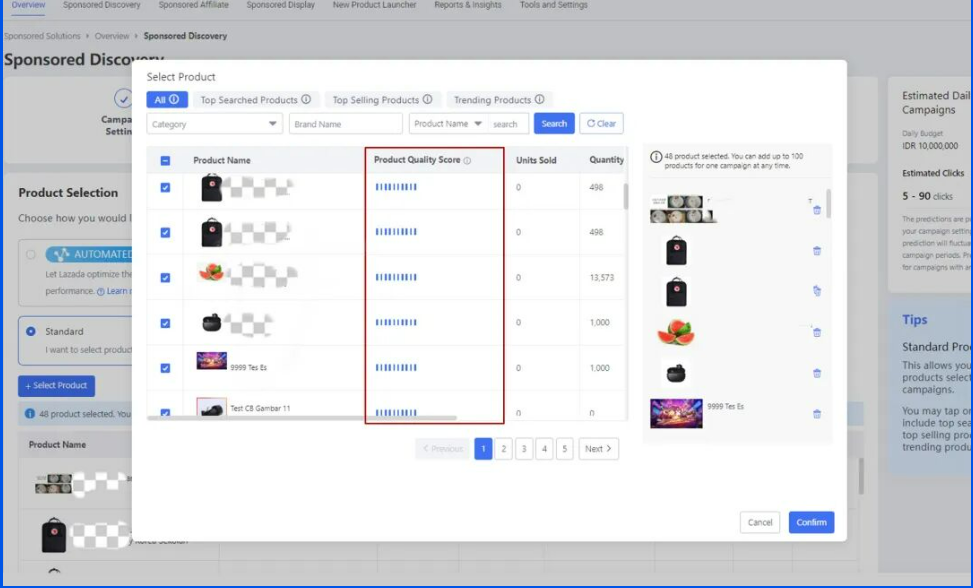Image resolution: width=973 pixels, height=588 pixels.
Task: Click the info icon on Top Selling Products
Action: [x=427, y=100]
